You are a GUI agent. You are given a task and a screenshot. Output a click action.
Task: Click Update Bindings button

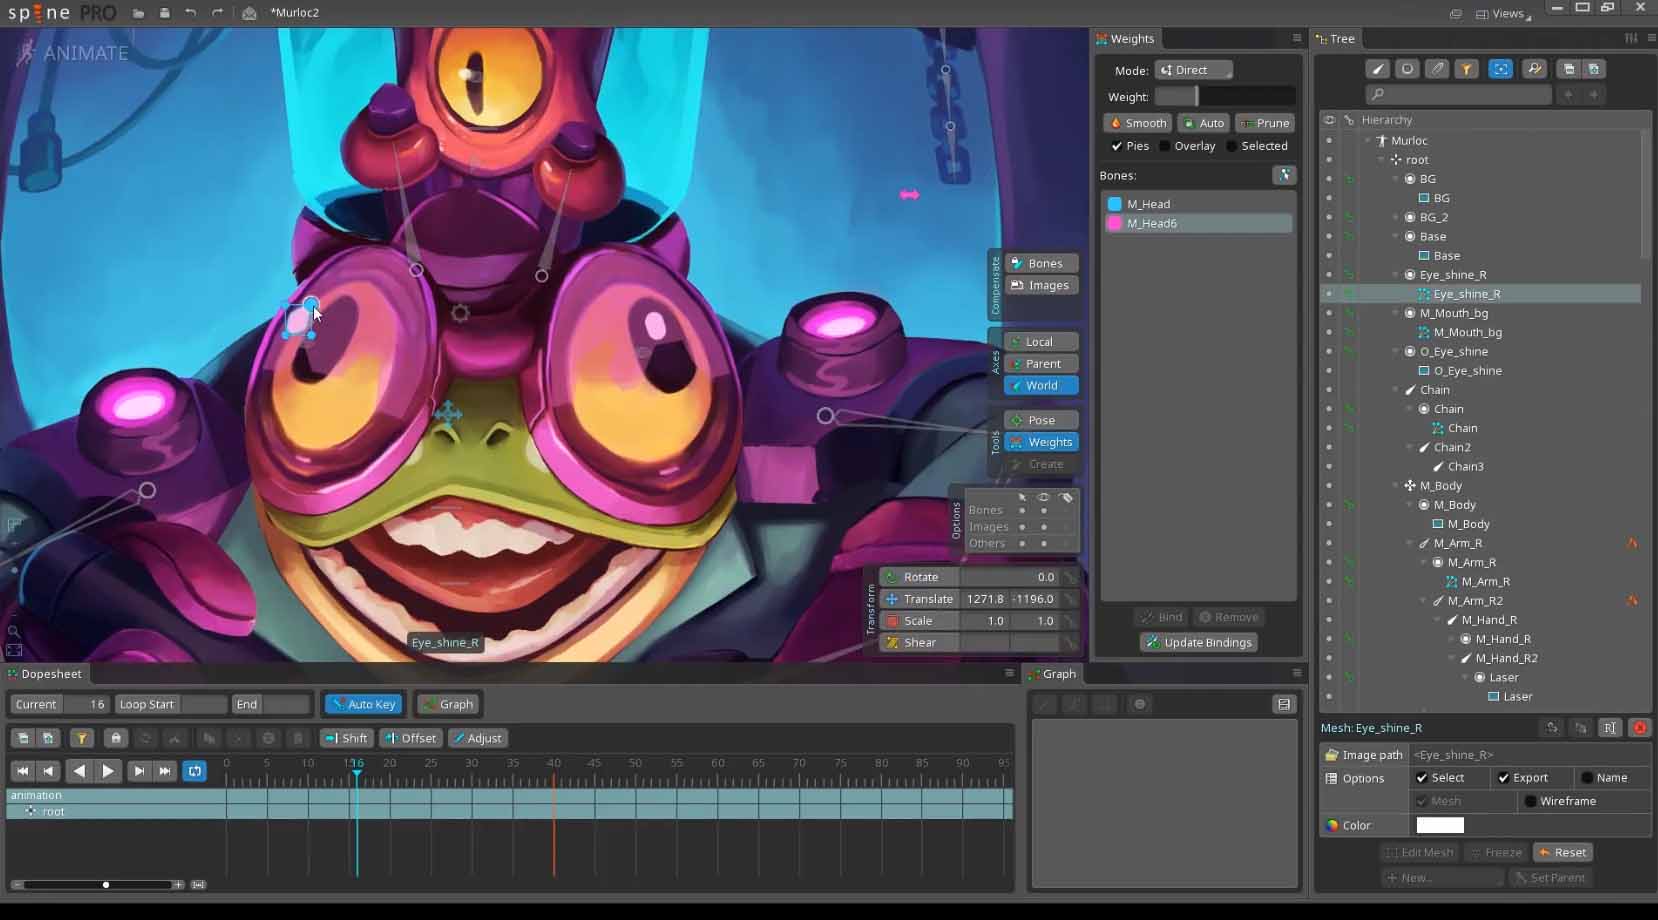click(1199, 642)
